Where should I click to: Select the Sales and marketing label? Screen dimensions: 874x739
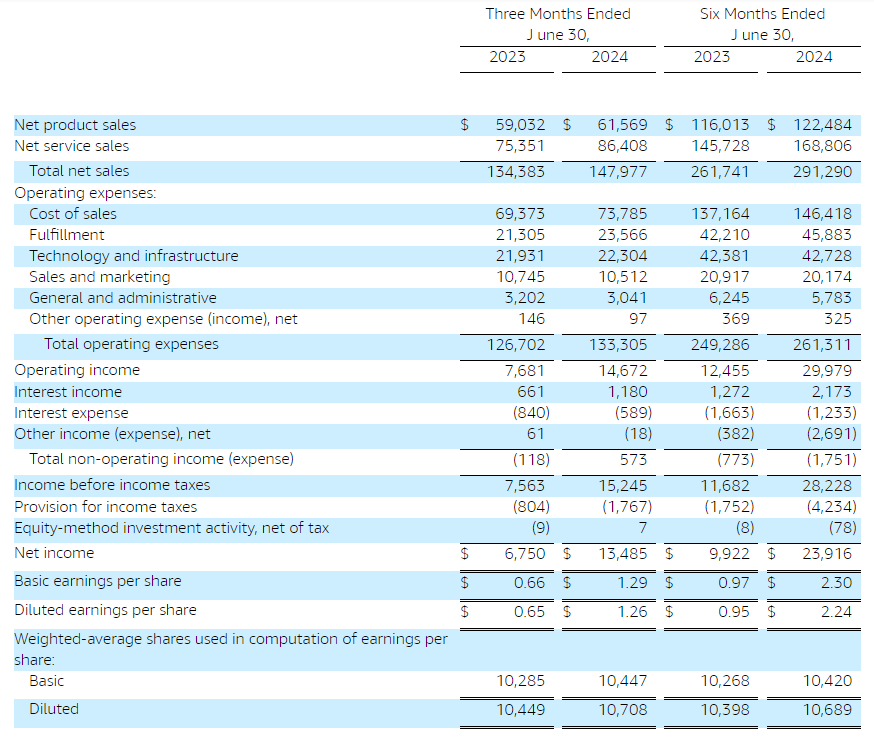click(100, 277)
